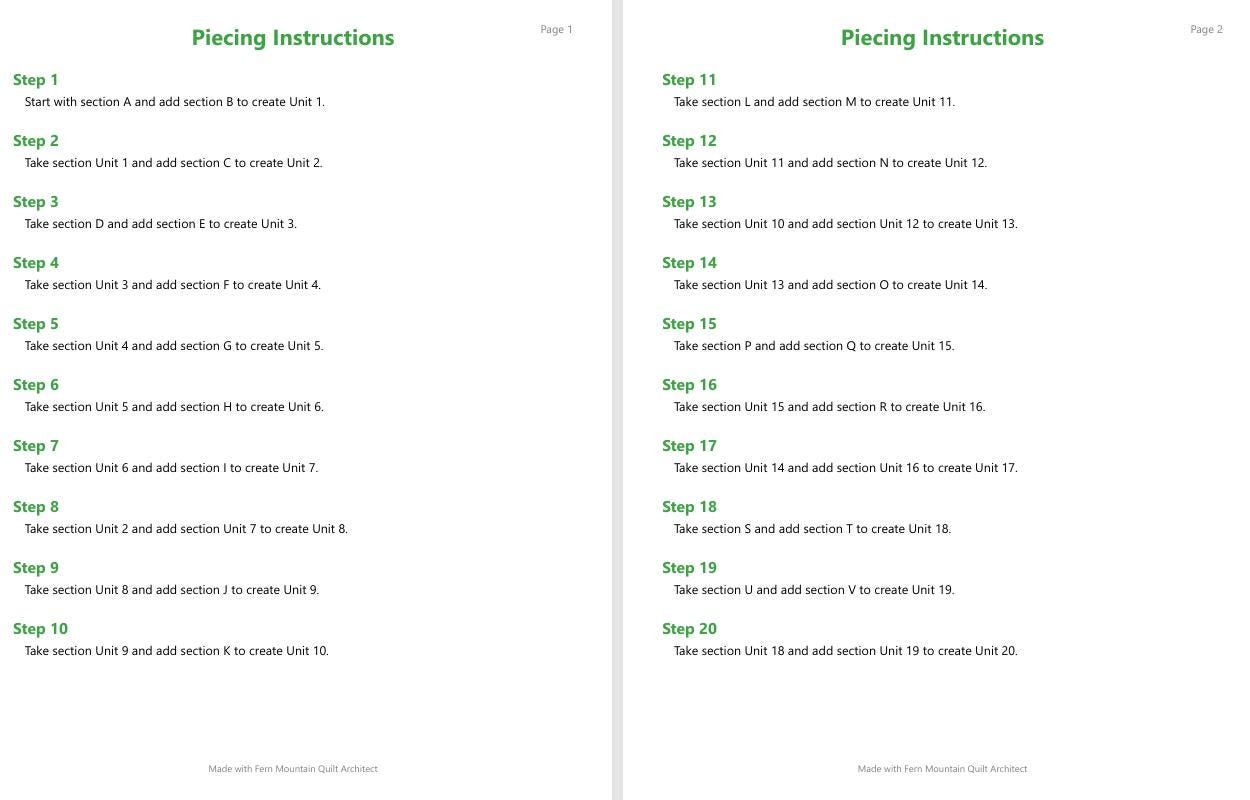
Task: Click the right page Fern Mountain footer
Action: point(942,769)
